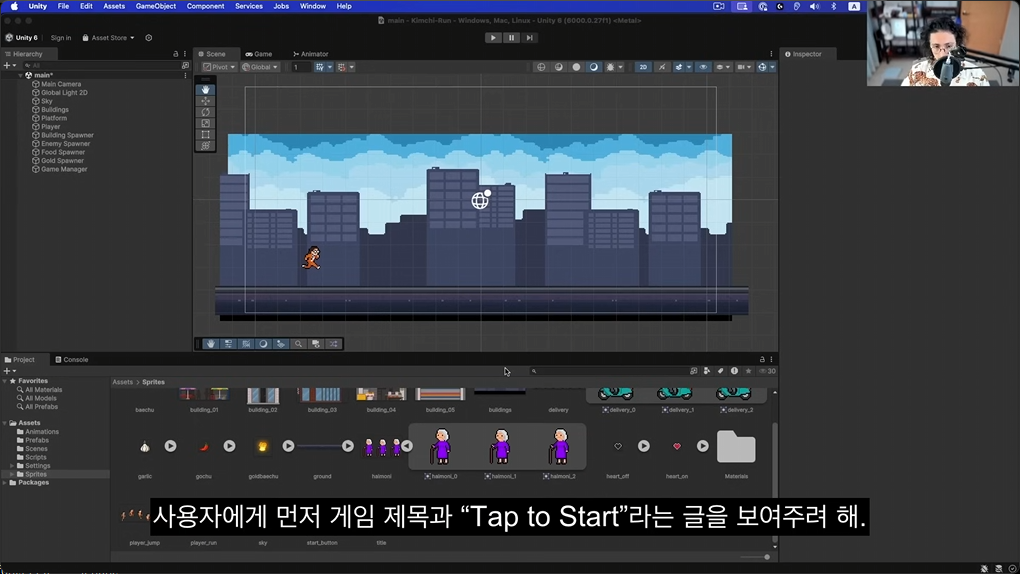Select the Scale tool
Viewport: 1020px width, 574px height.
point(206,123)
